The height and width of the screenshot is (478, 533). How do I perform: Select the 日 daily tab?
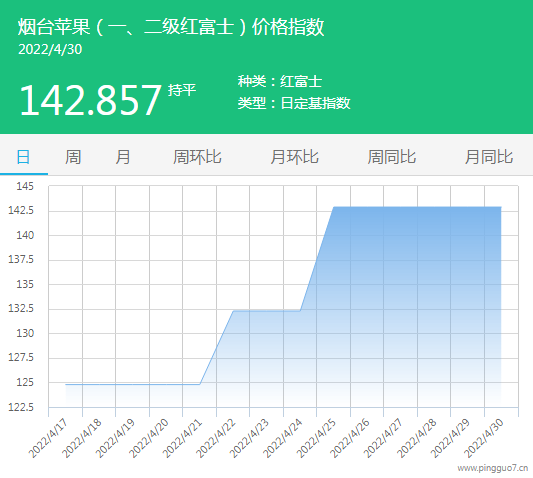pyautogui.click(x=23, y=157)
